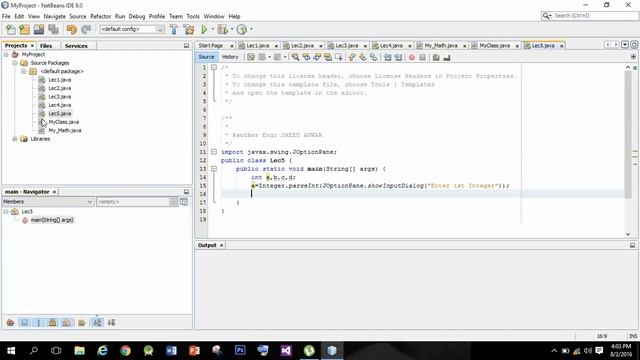Click the Save All toolbar icon
This screenshot has height=360, width=640.
click(x=53, y=29)
